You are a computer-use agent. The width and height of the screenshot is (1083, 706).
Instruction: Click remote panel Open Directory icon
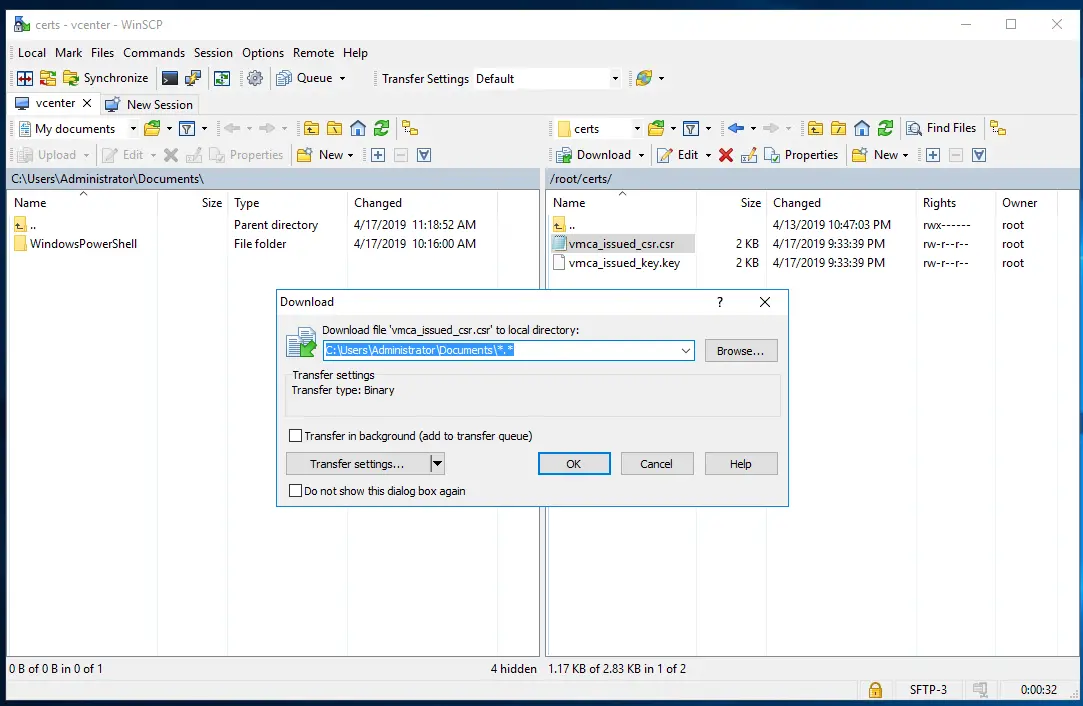click(656, 128)
